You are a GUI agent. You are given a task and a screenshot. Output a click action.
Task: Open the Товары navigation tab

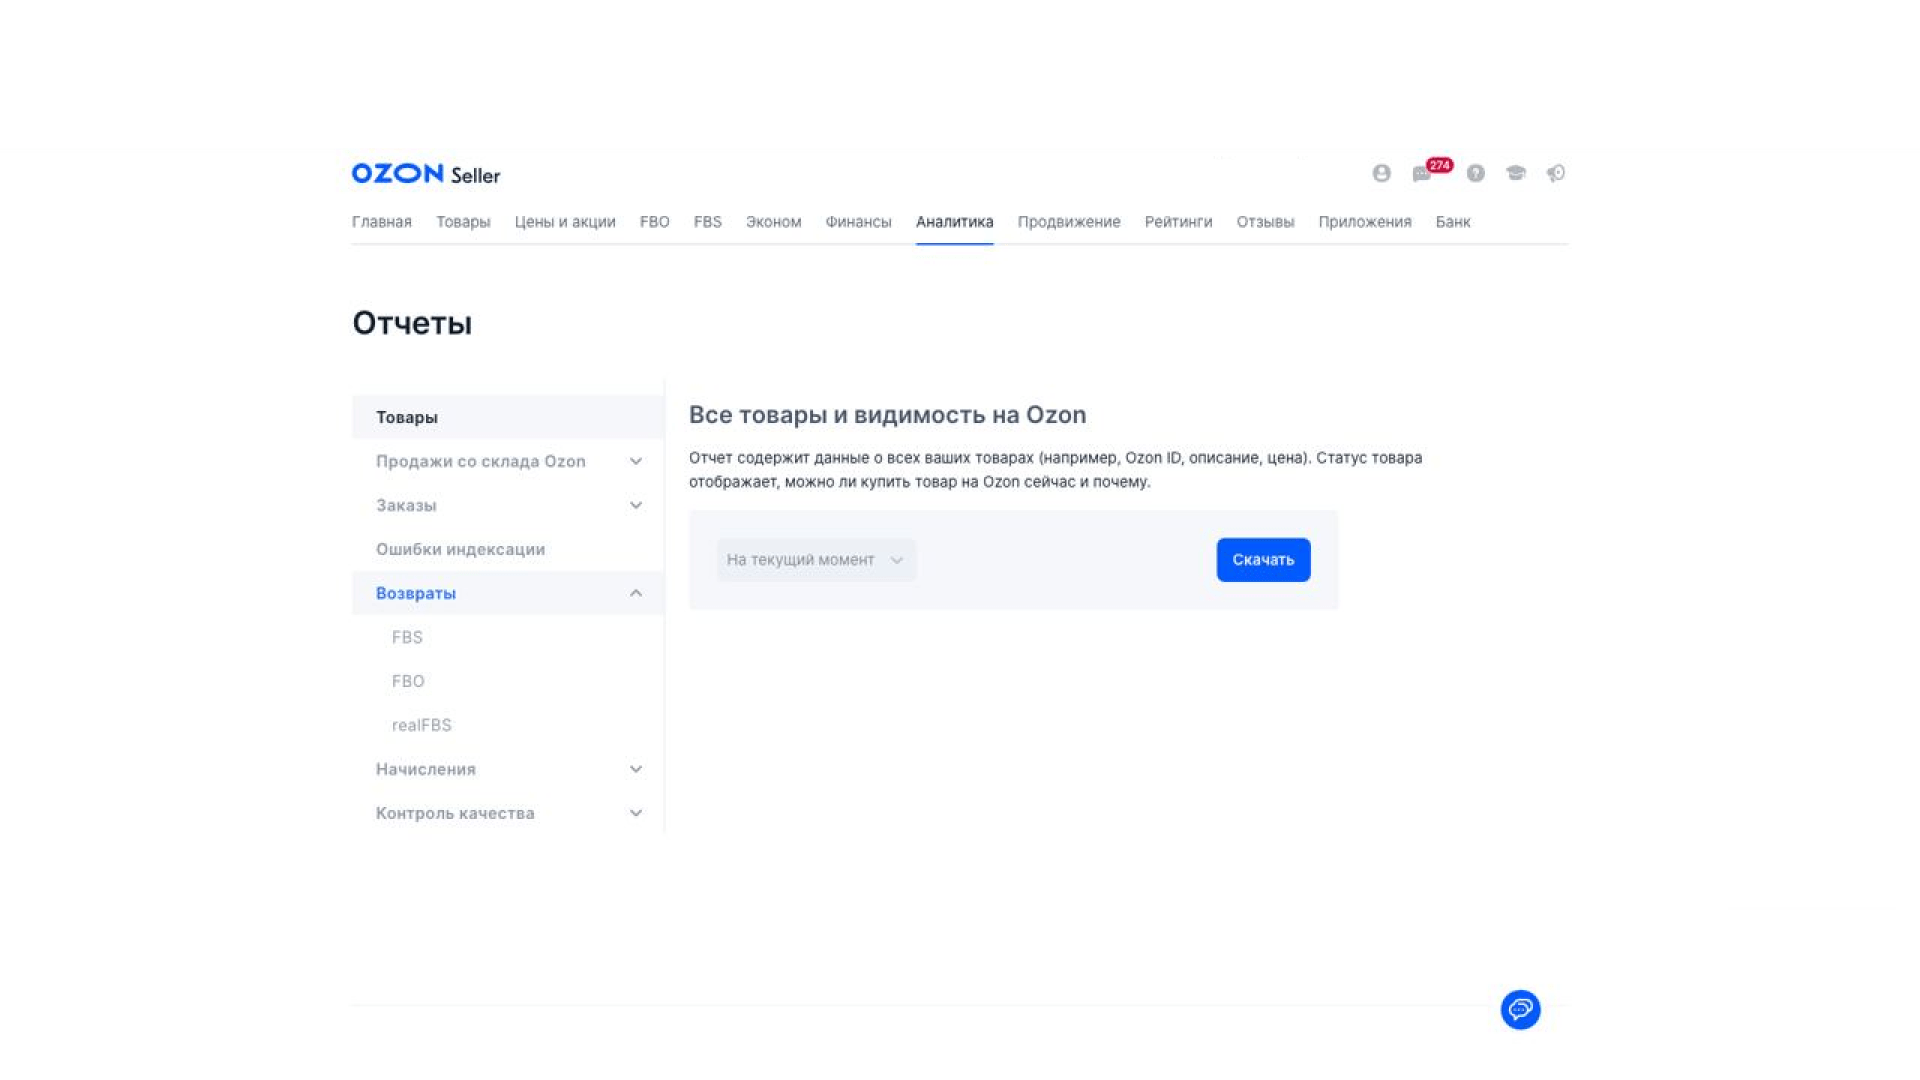pos(463,222)
